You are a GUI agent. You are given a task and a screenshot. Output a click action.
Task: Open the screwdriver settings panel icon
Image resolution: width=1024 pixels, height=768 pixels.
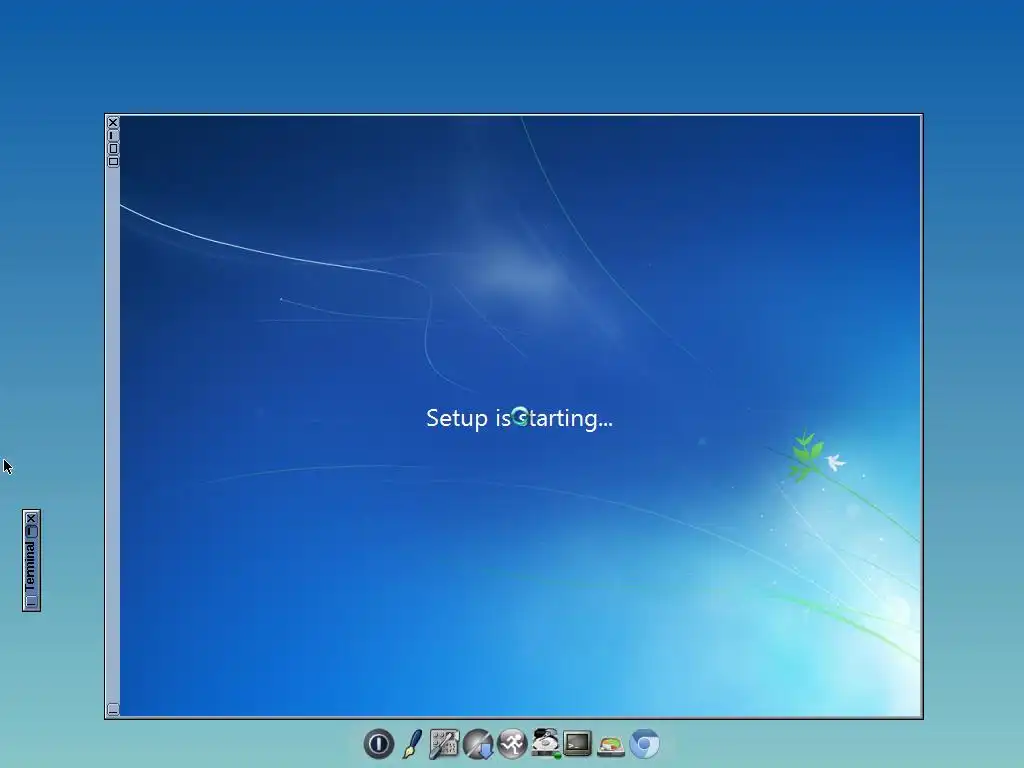(444, 744)
